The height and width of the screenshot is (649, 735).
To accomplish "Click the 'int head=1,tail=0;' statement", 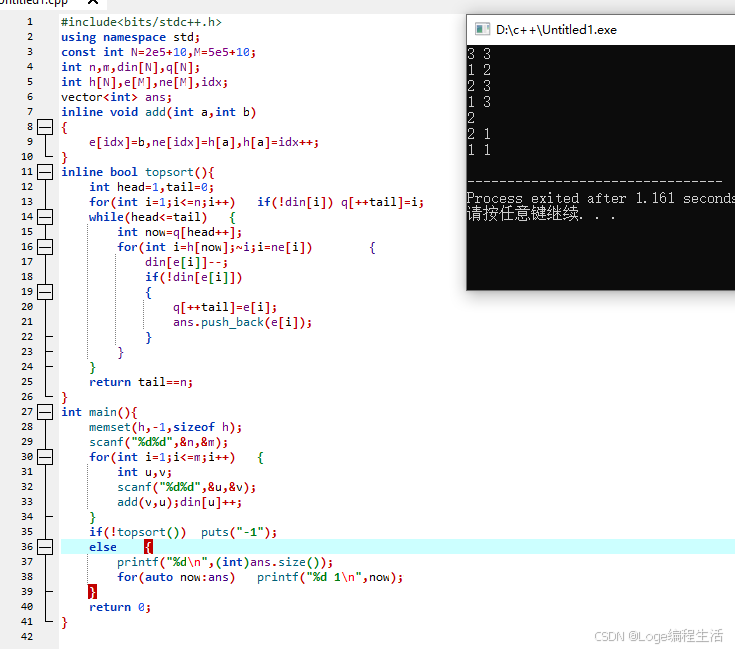I will 151,187.
